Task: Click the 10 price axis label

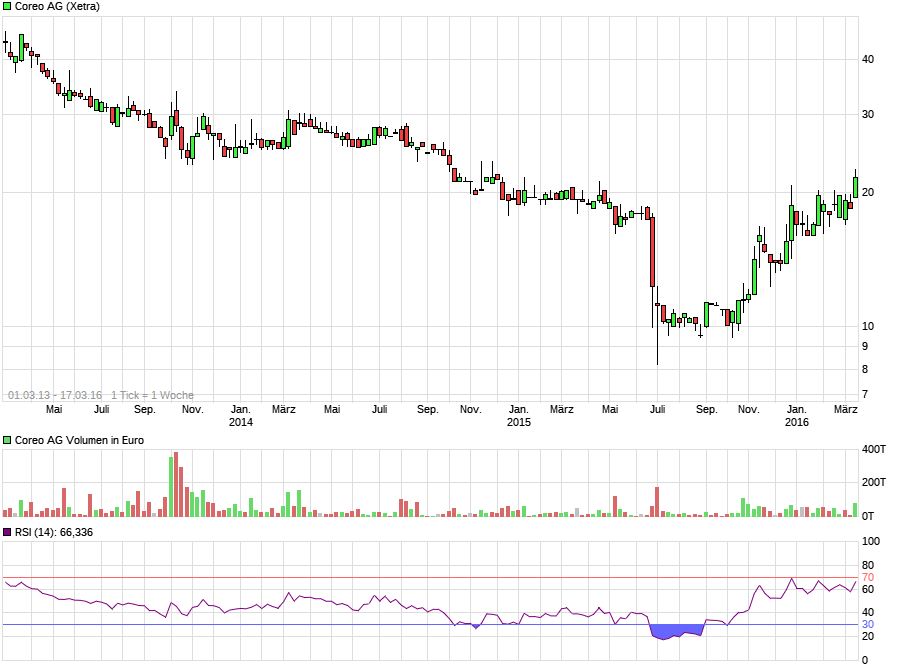Action: coord(868,326)
